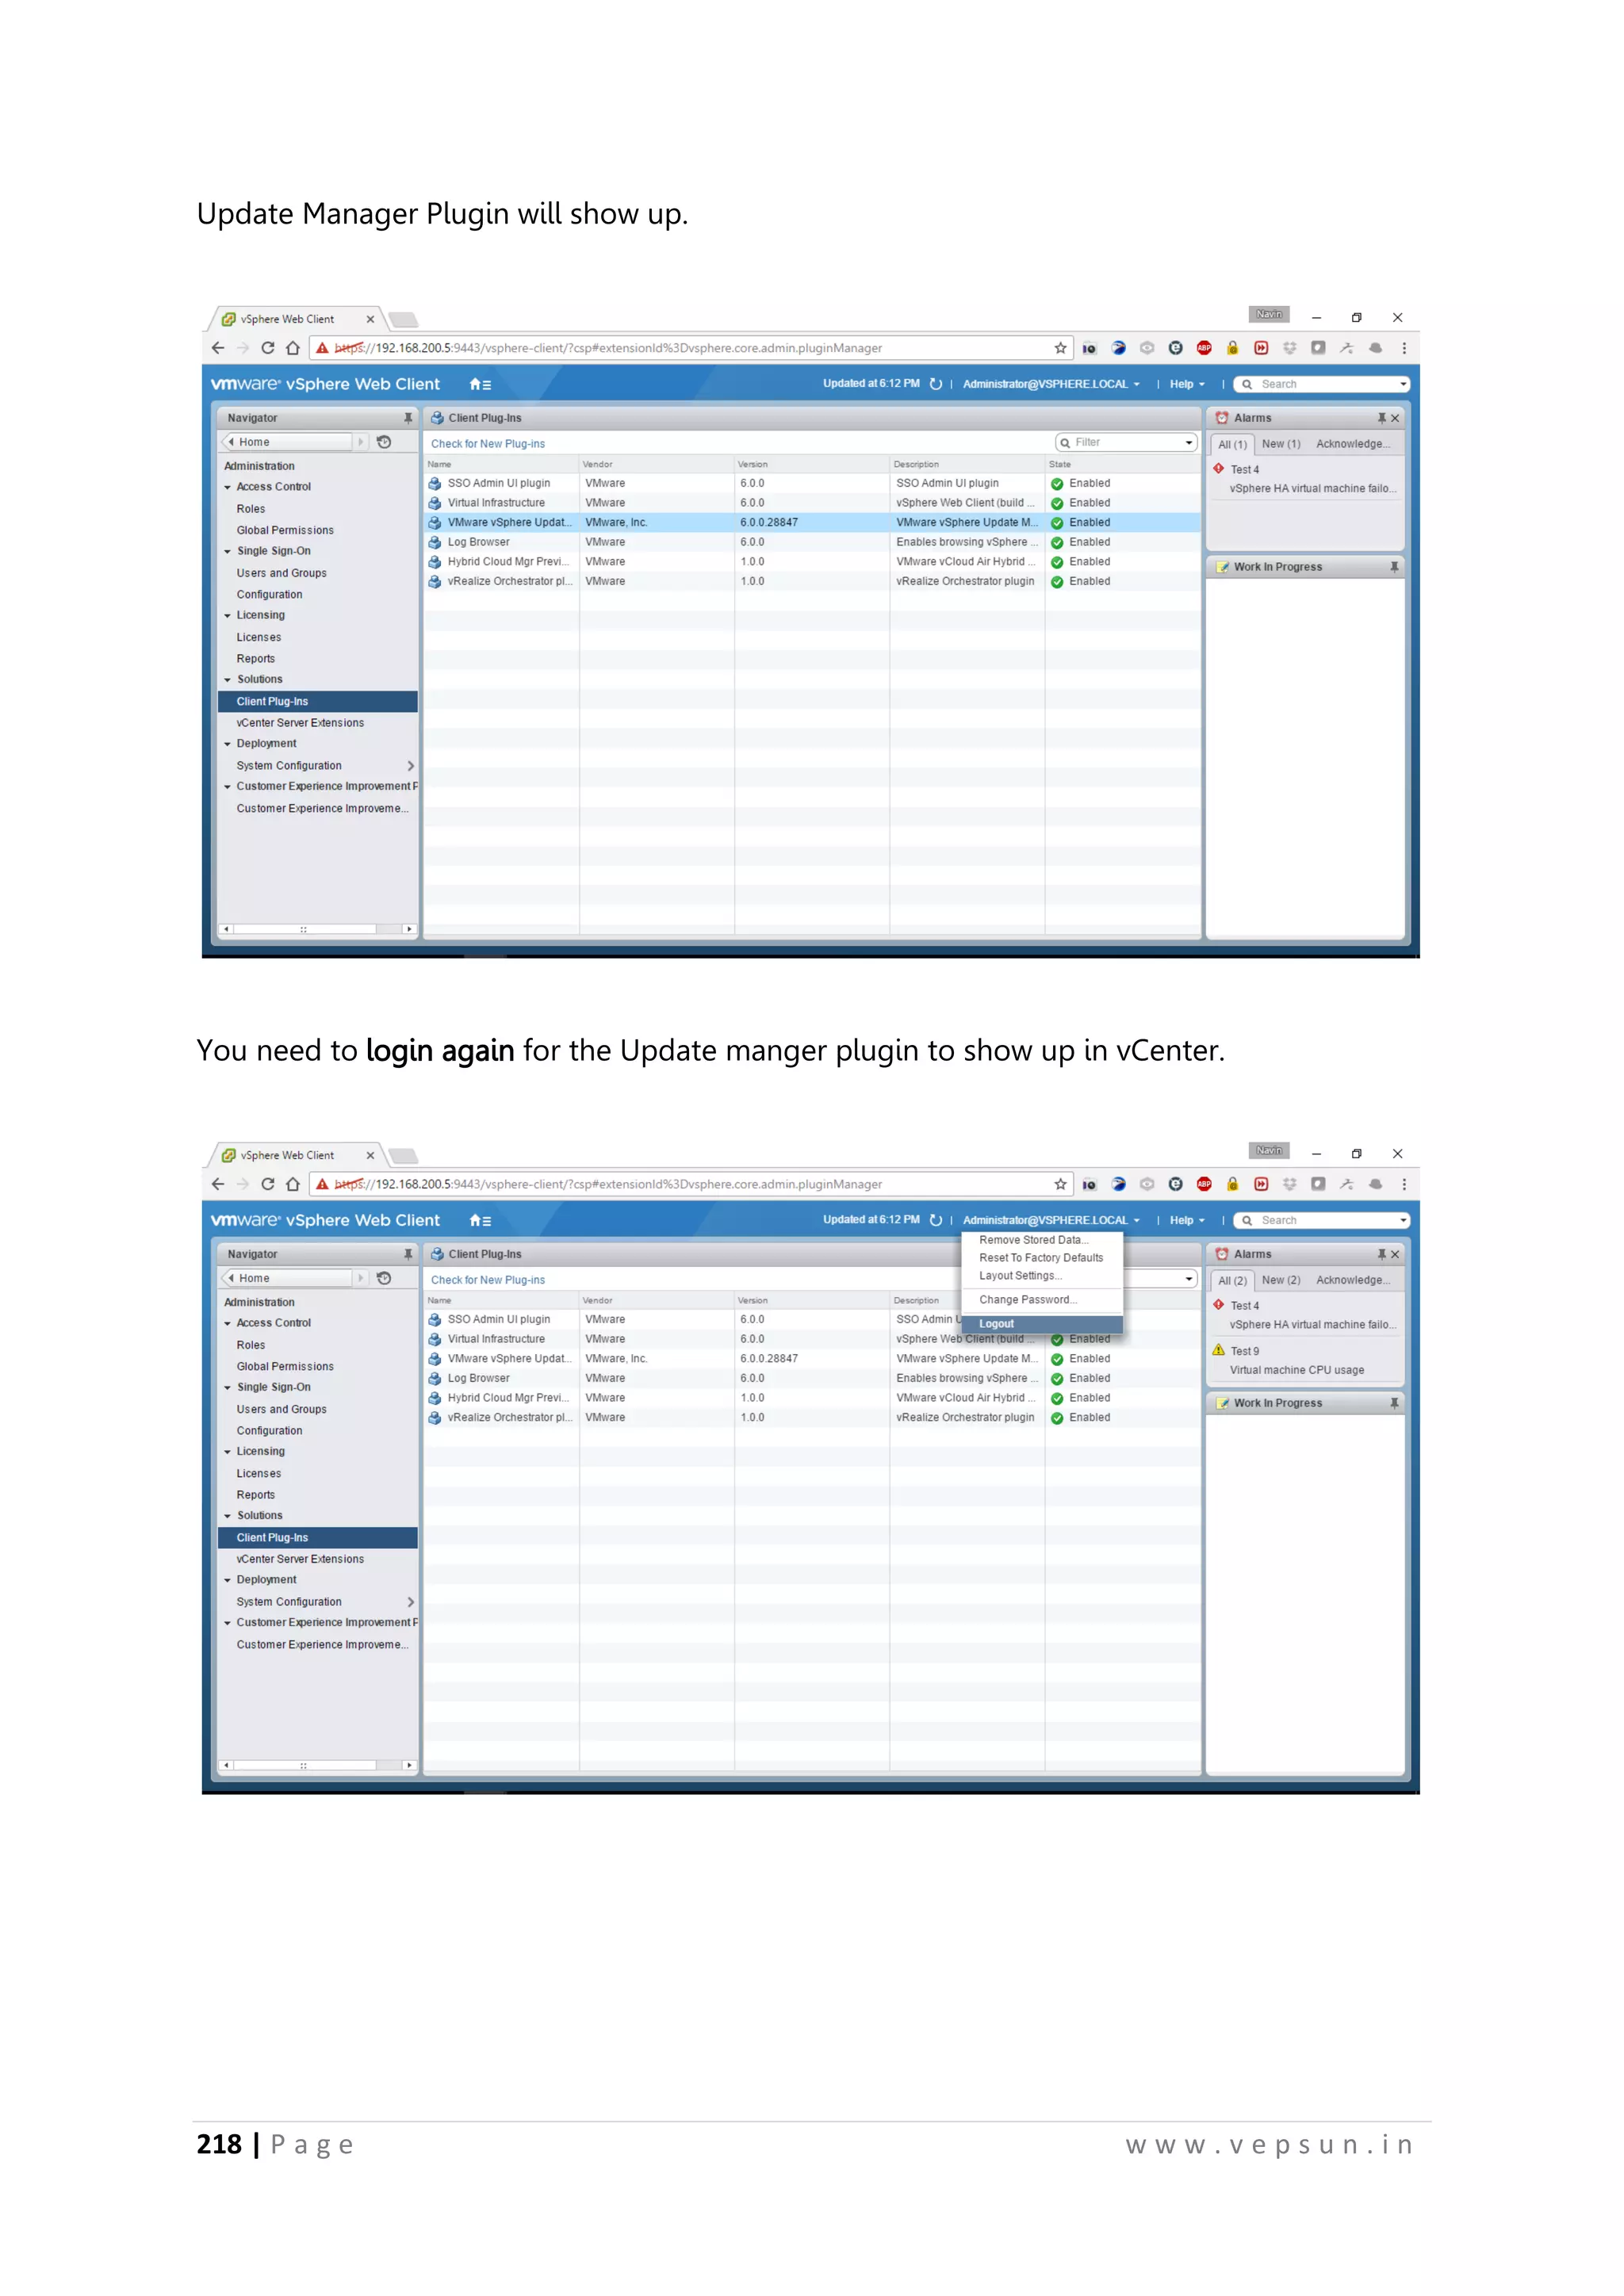Select vRealize Orchestrator plug-in in upper table

coord(811,581)
